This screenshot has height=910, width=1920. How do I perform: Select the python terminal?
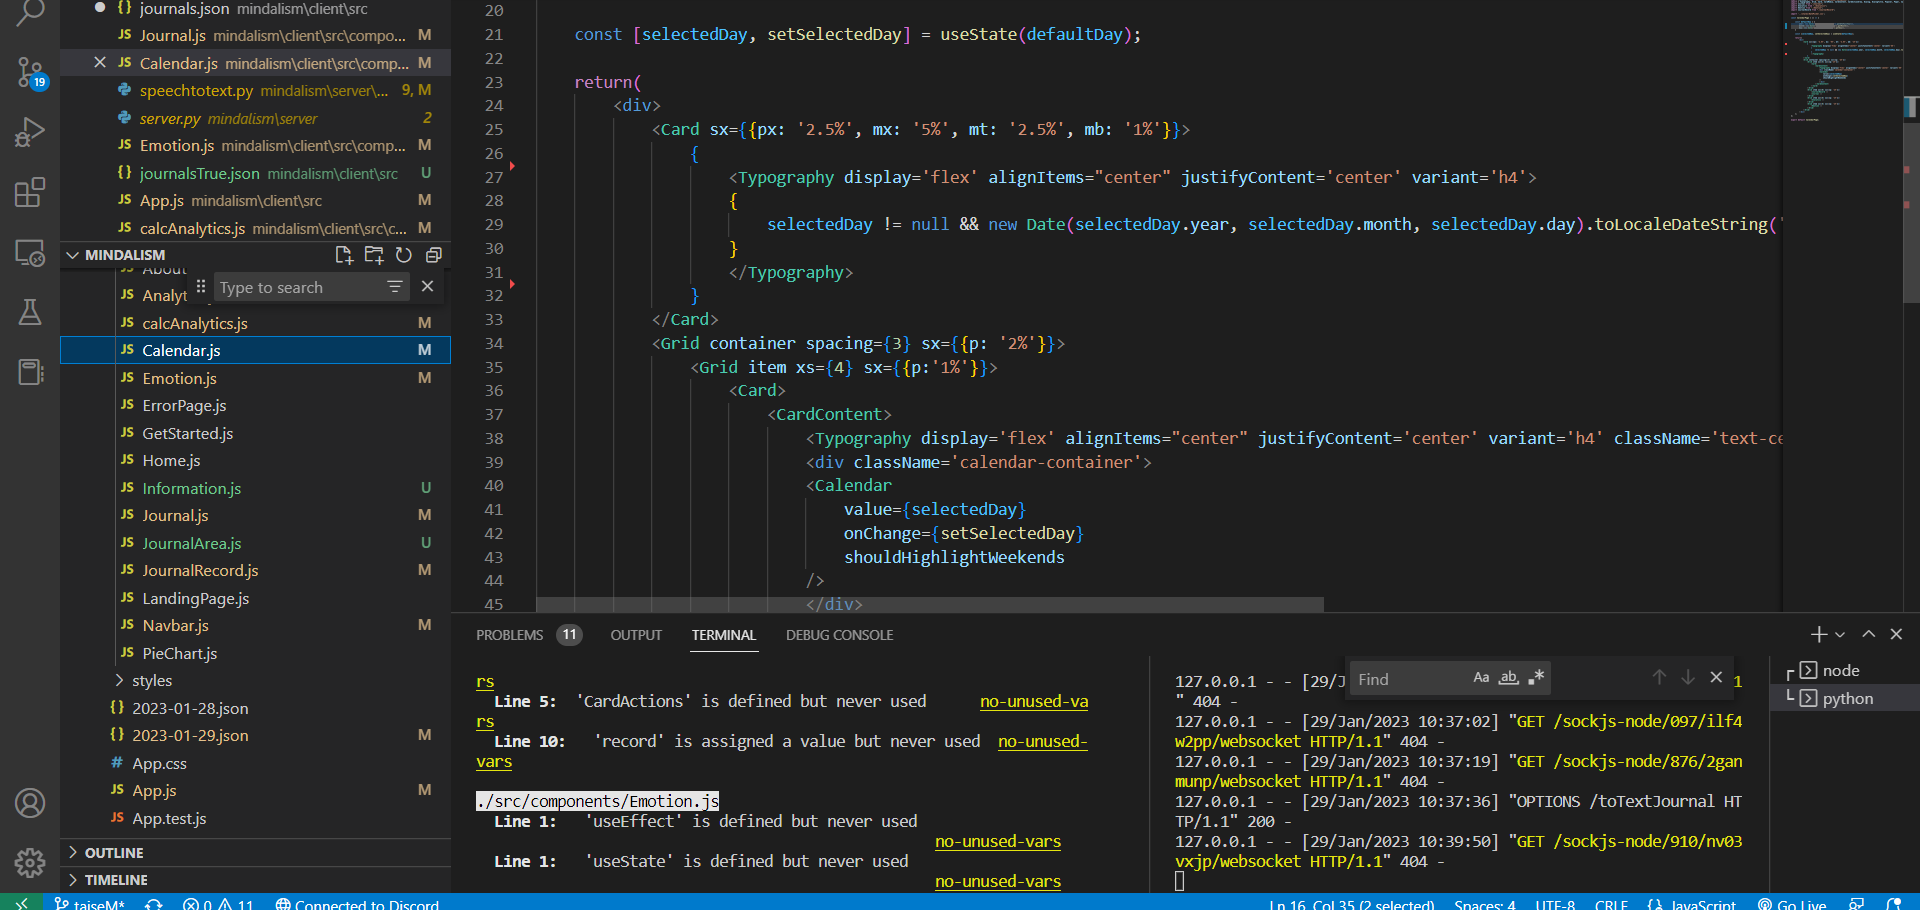[1847, 698]
